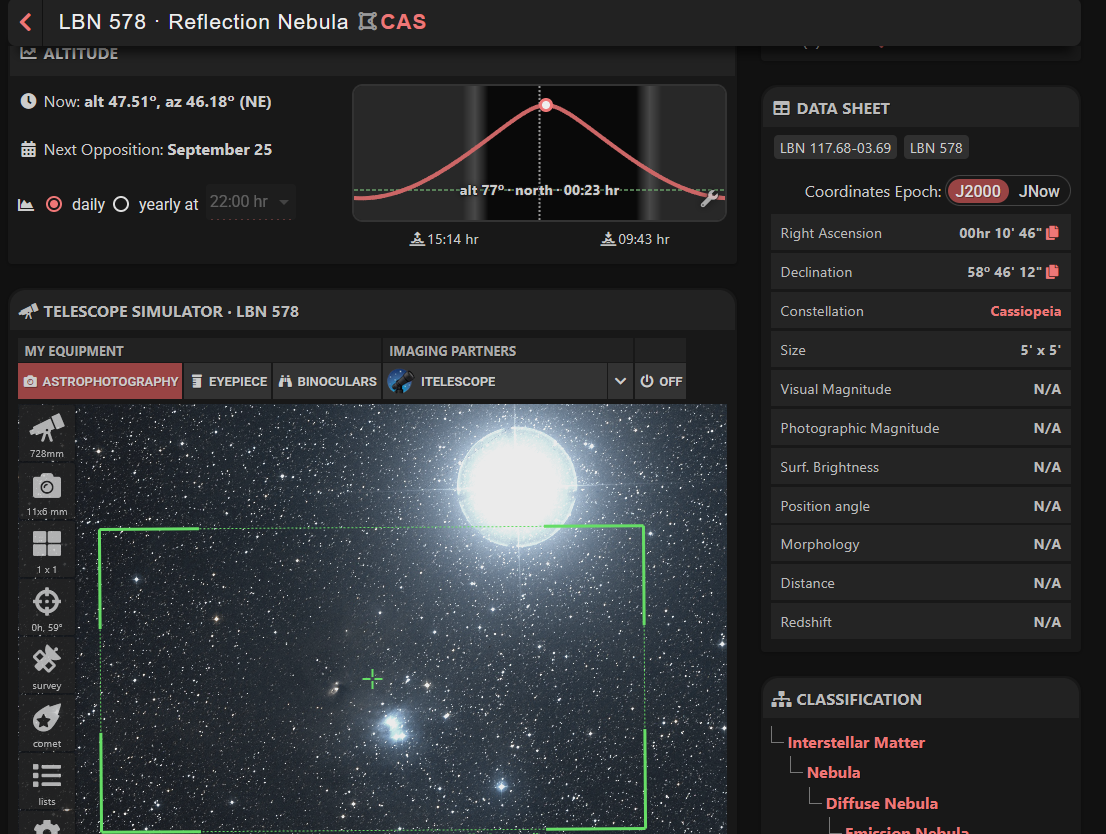
Task: Open the survey satellite tool
Action: (x=47, y=666)
